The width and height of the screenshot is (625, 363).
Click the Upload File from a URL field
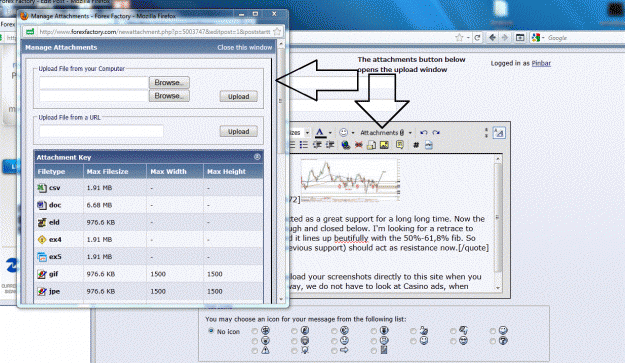101,131
